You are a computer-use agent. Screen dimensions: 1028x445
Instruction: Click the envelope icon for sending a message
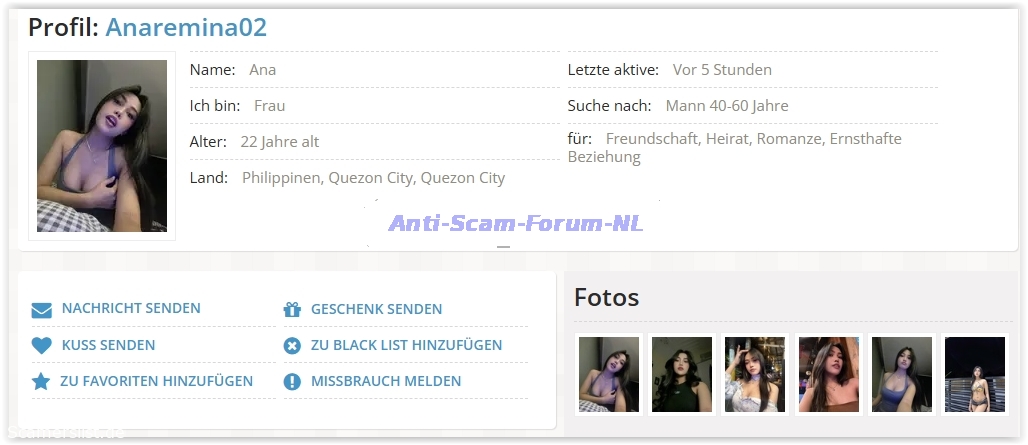click(x=41, y=310)
